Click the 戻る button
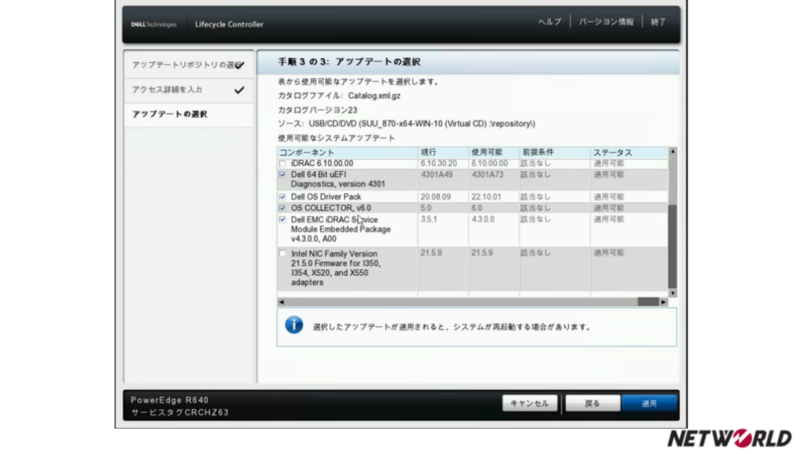The height and width of the screenshot is (454, 800). pos(592,403)
